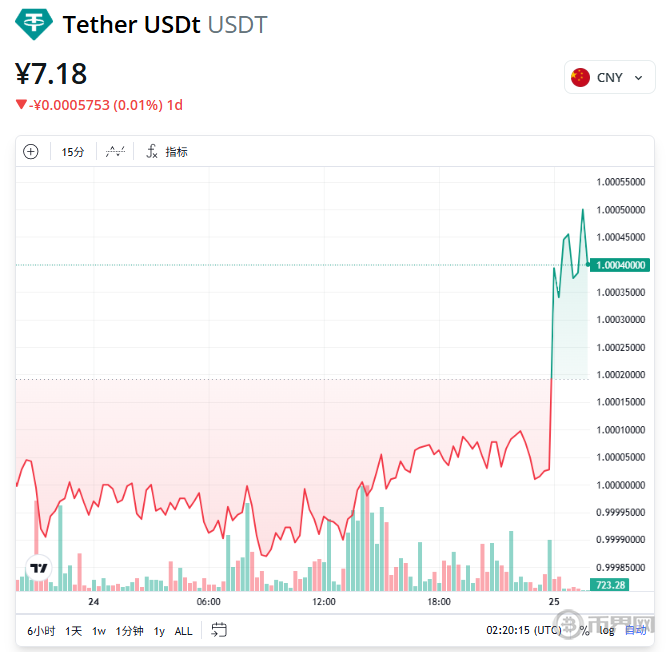The image size is (666, 652).
Task: Click the 723.28 volume label
Action: pyautogui.click(x=609, y=584)
